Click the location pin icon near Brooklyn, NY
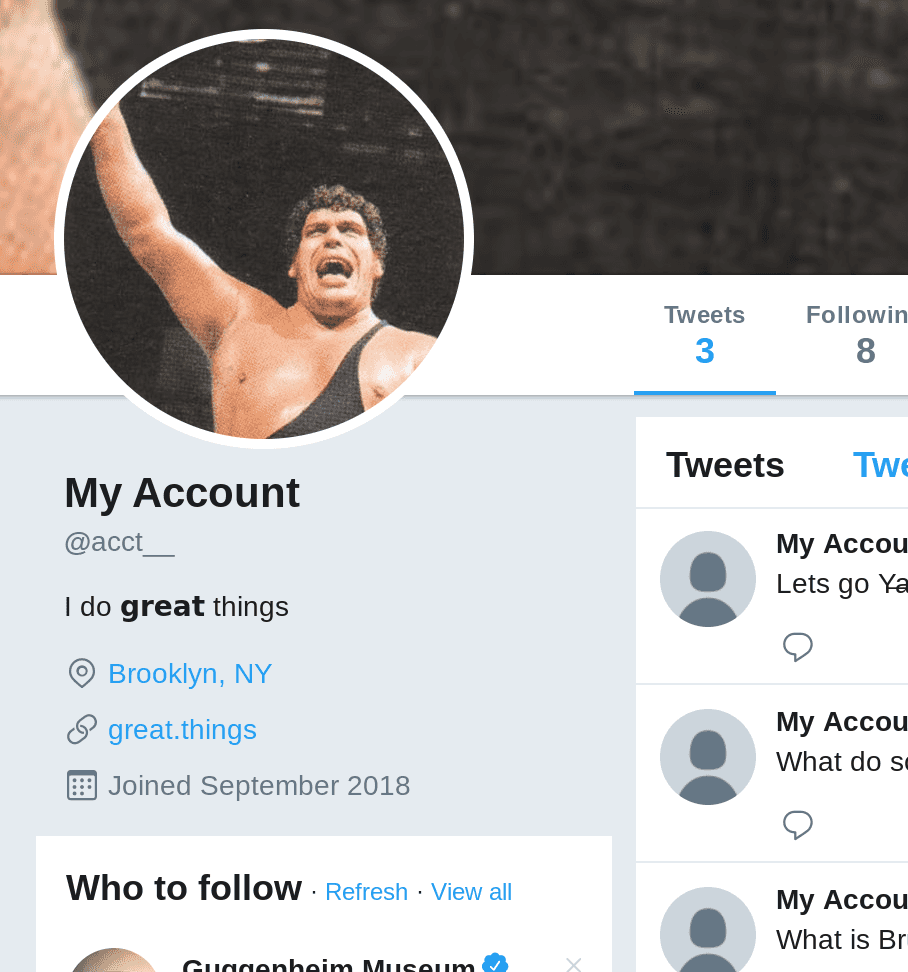Viewport: 908px width, 972px height. click(81, 673)
